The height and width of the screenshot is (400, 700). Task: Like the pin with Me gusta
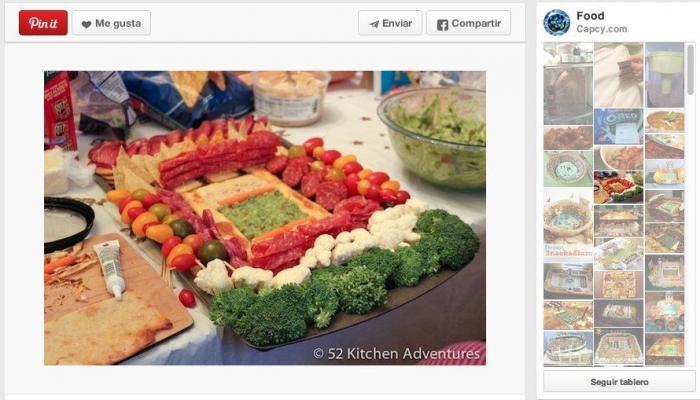point(111,23)
